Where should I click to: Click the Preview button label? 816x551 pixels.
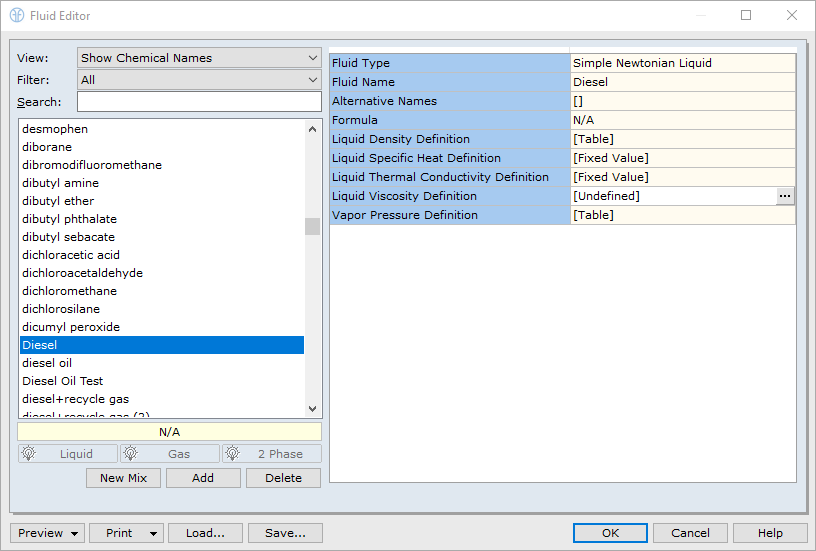point(40,533)
